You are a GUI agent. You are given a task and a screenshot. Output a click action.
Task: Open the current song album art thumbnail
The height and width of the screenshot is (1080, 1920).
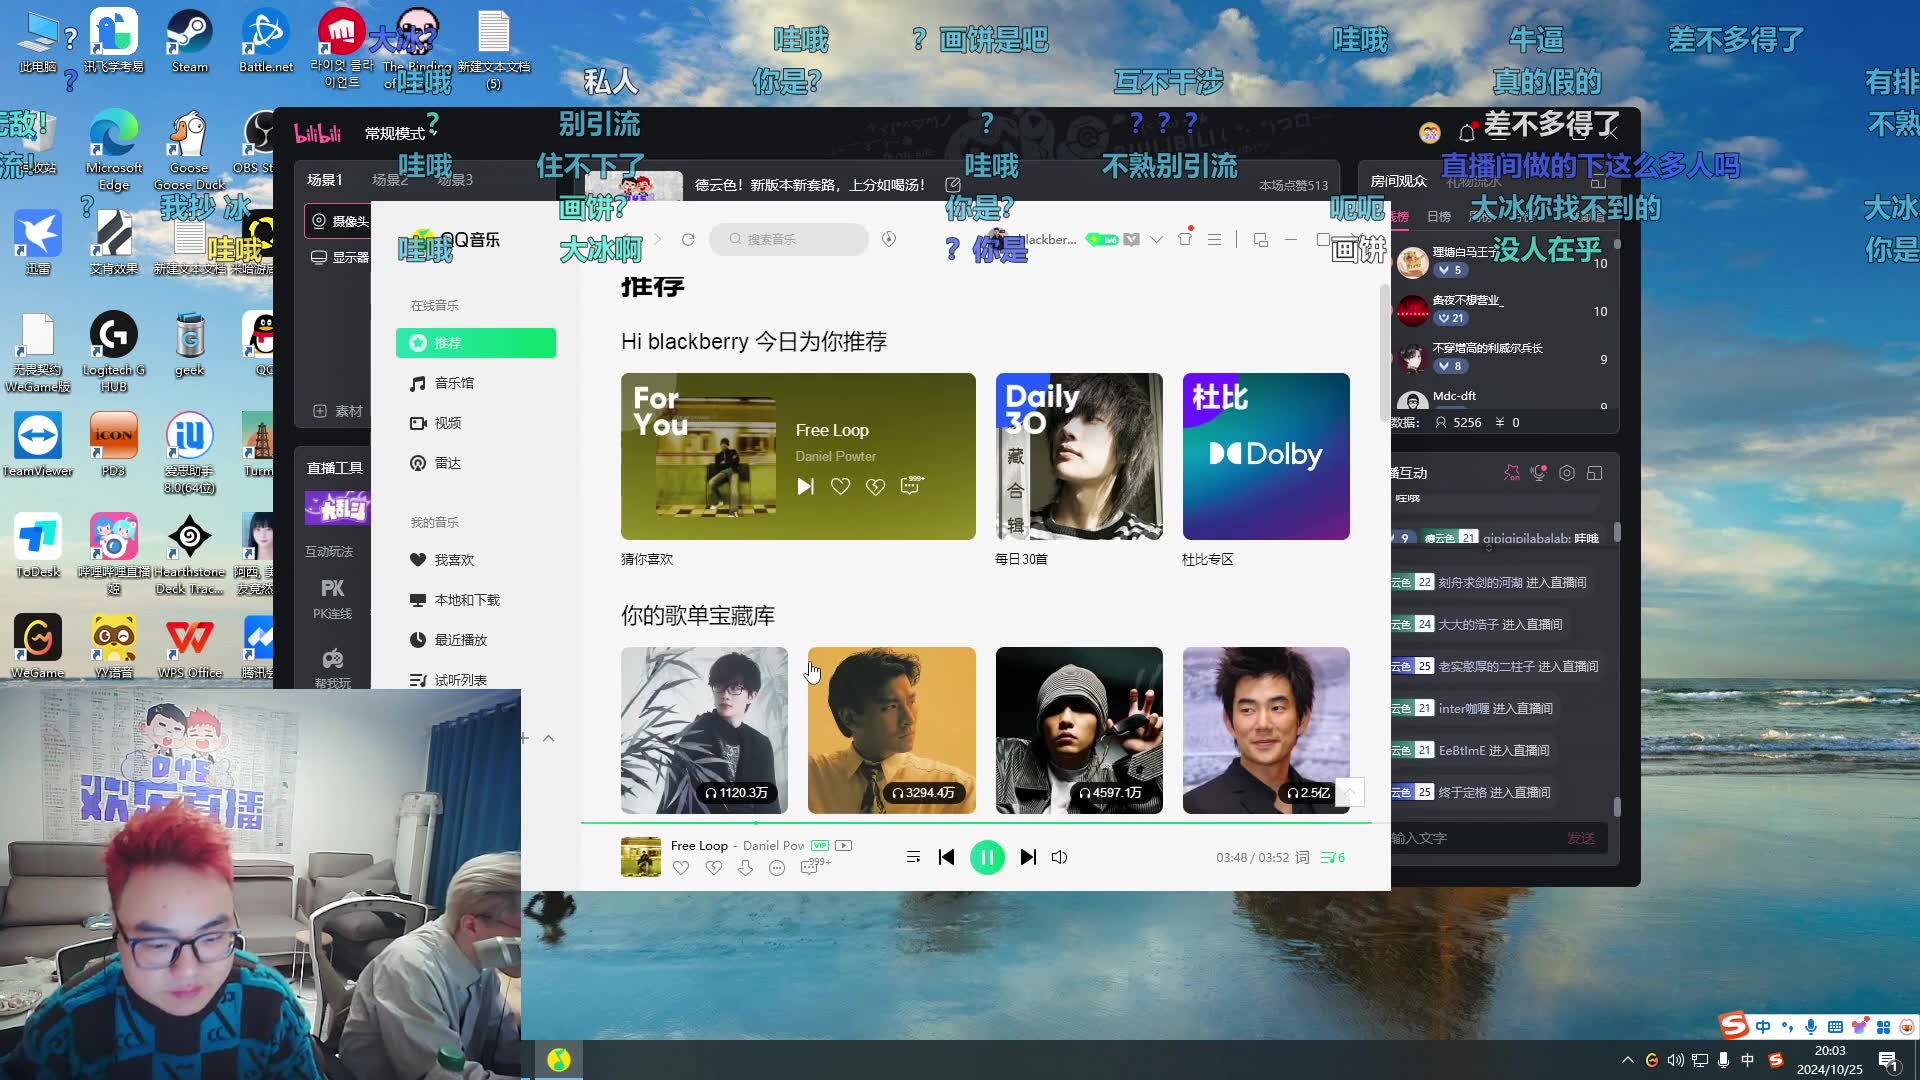coord(641,857)
